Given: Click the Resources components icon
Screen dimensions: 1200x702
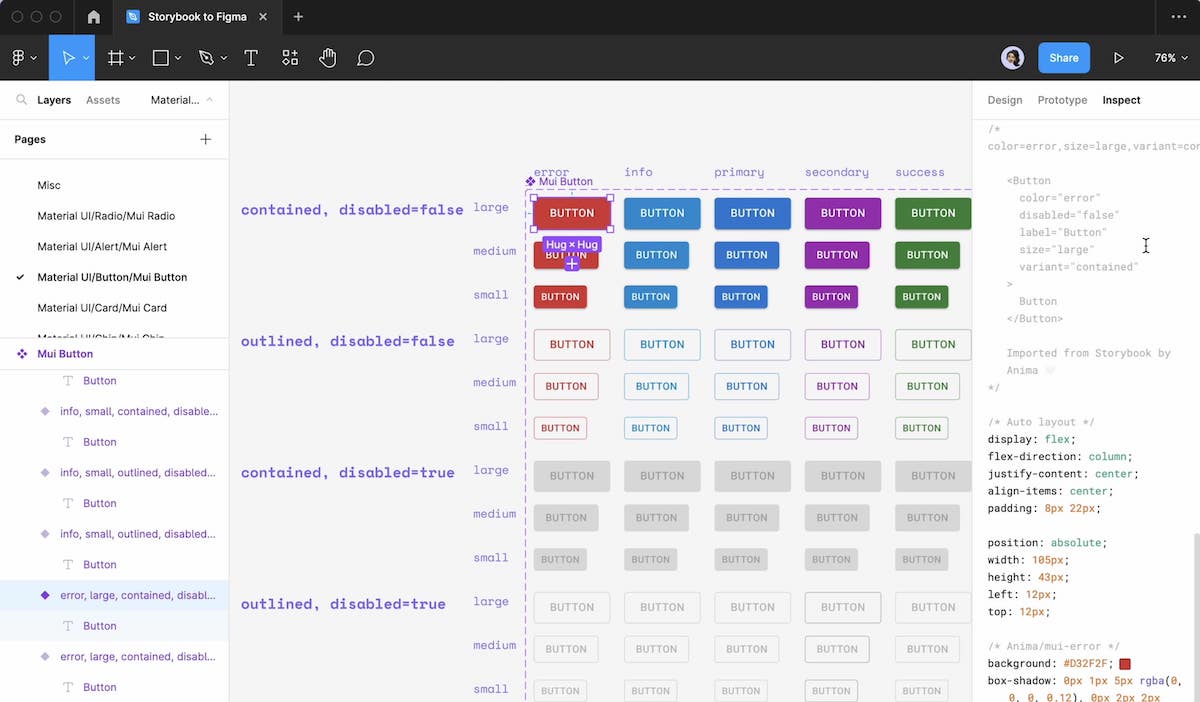Looking at the screenshot, I should pos(290,58).
